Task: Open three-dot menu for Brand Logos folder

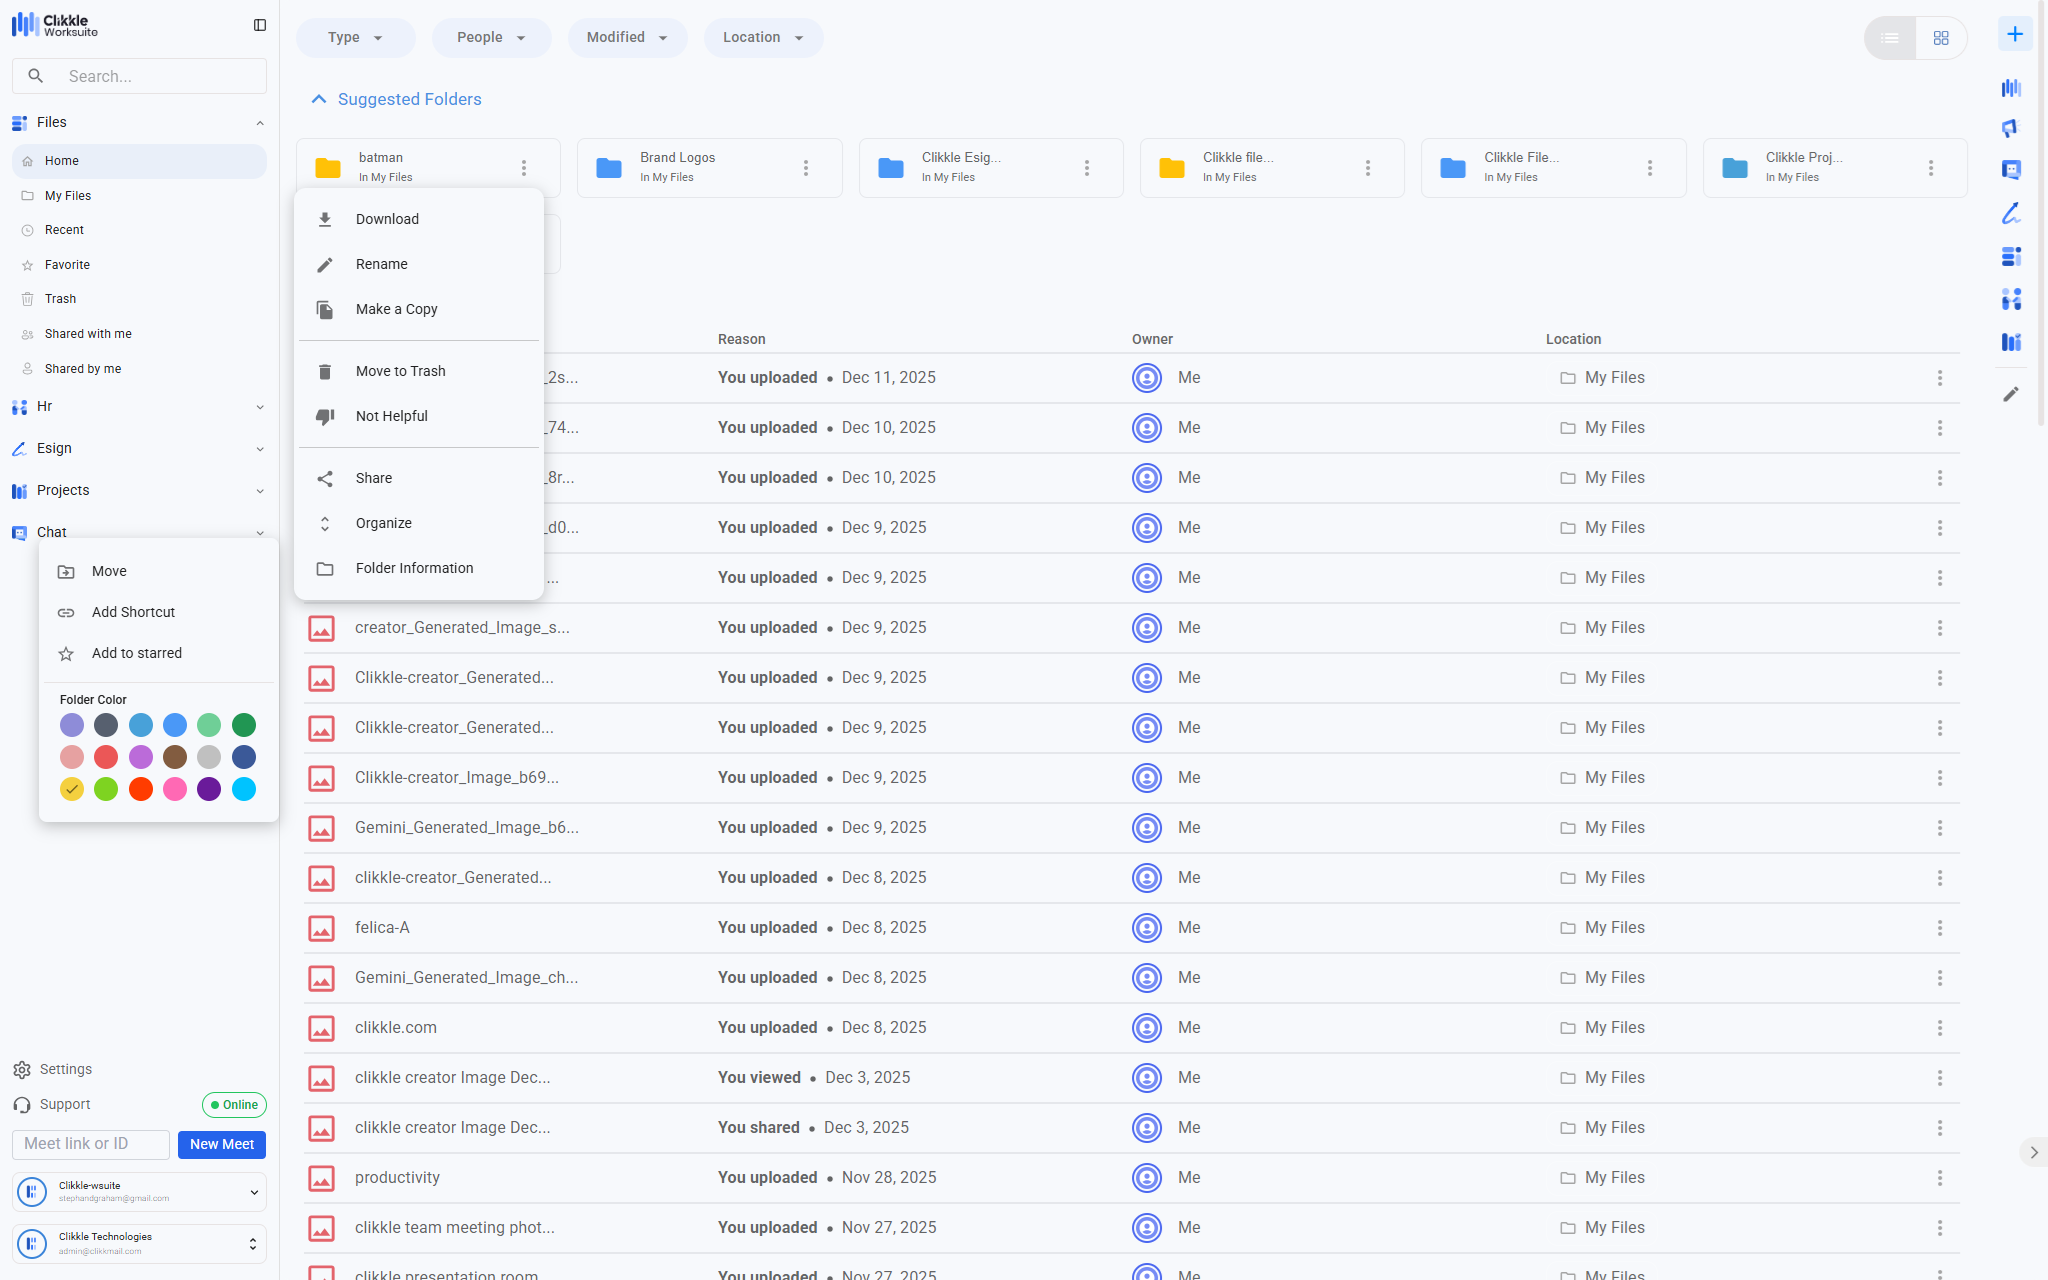Action: (x=806, y=168)
